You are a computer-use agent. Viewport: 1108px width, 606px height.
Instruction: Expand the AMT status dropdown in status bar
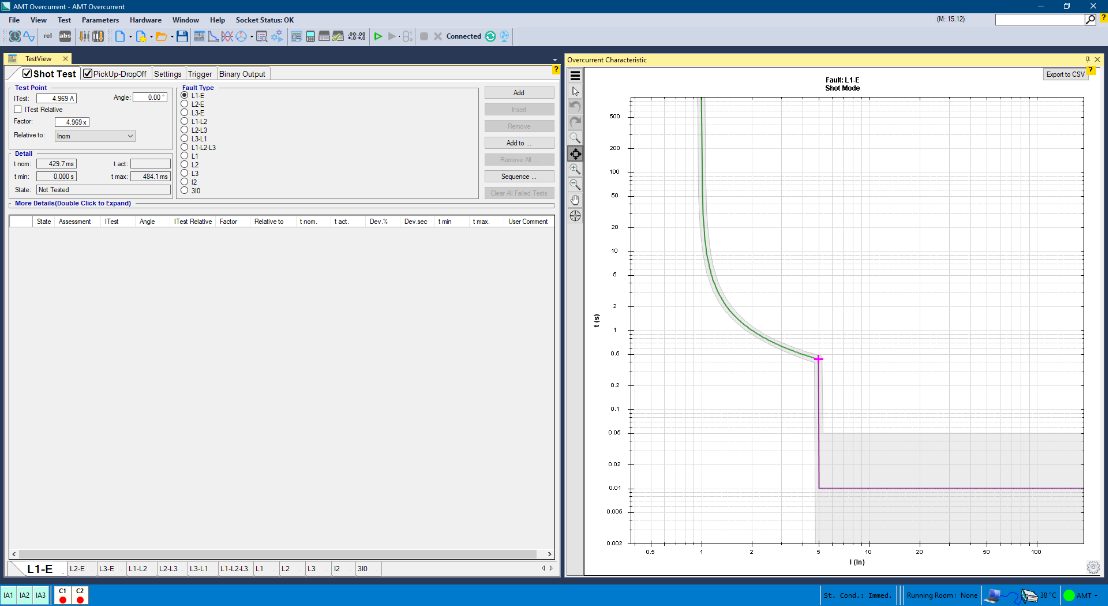click(1096, 595)
